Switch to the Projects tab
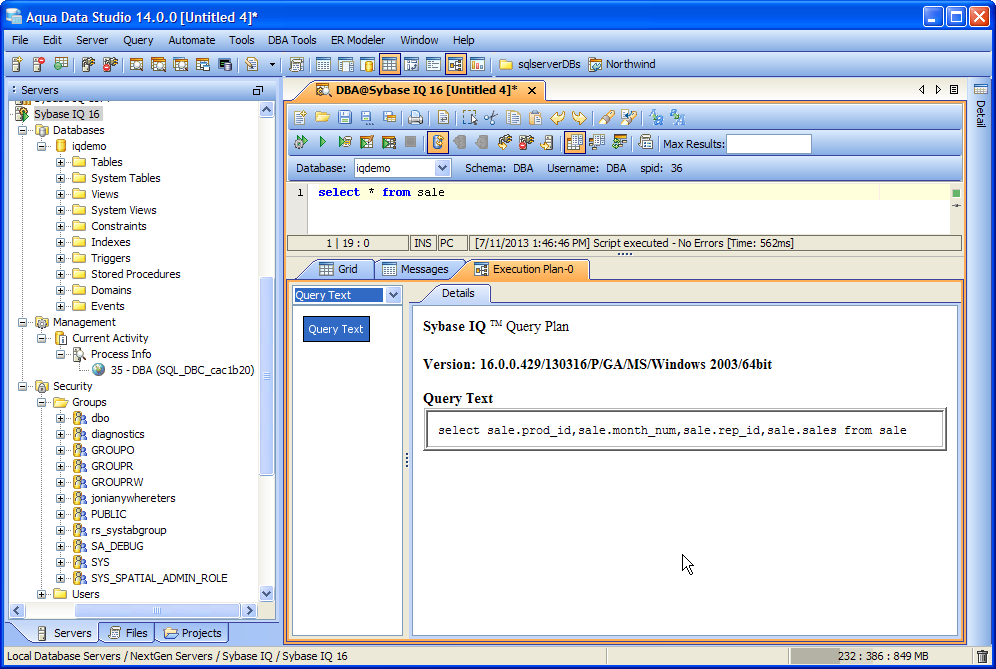 pos(193,633)
